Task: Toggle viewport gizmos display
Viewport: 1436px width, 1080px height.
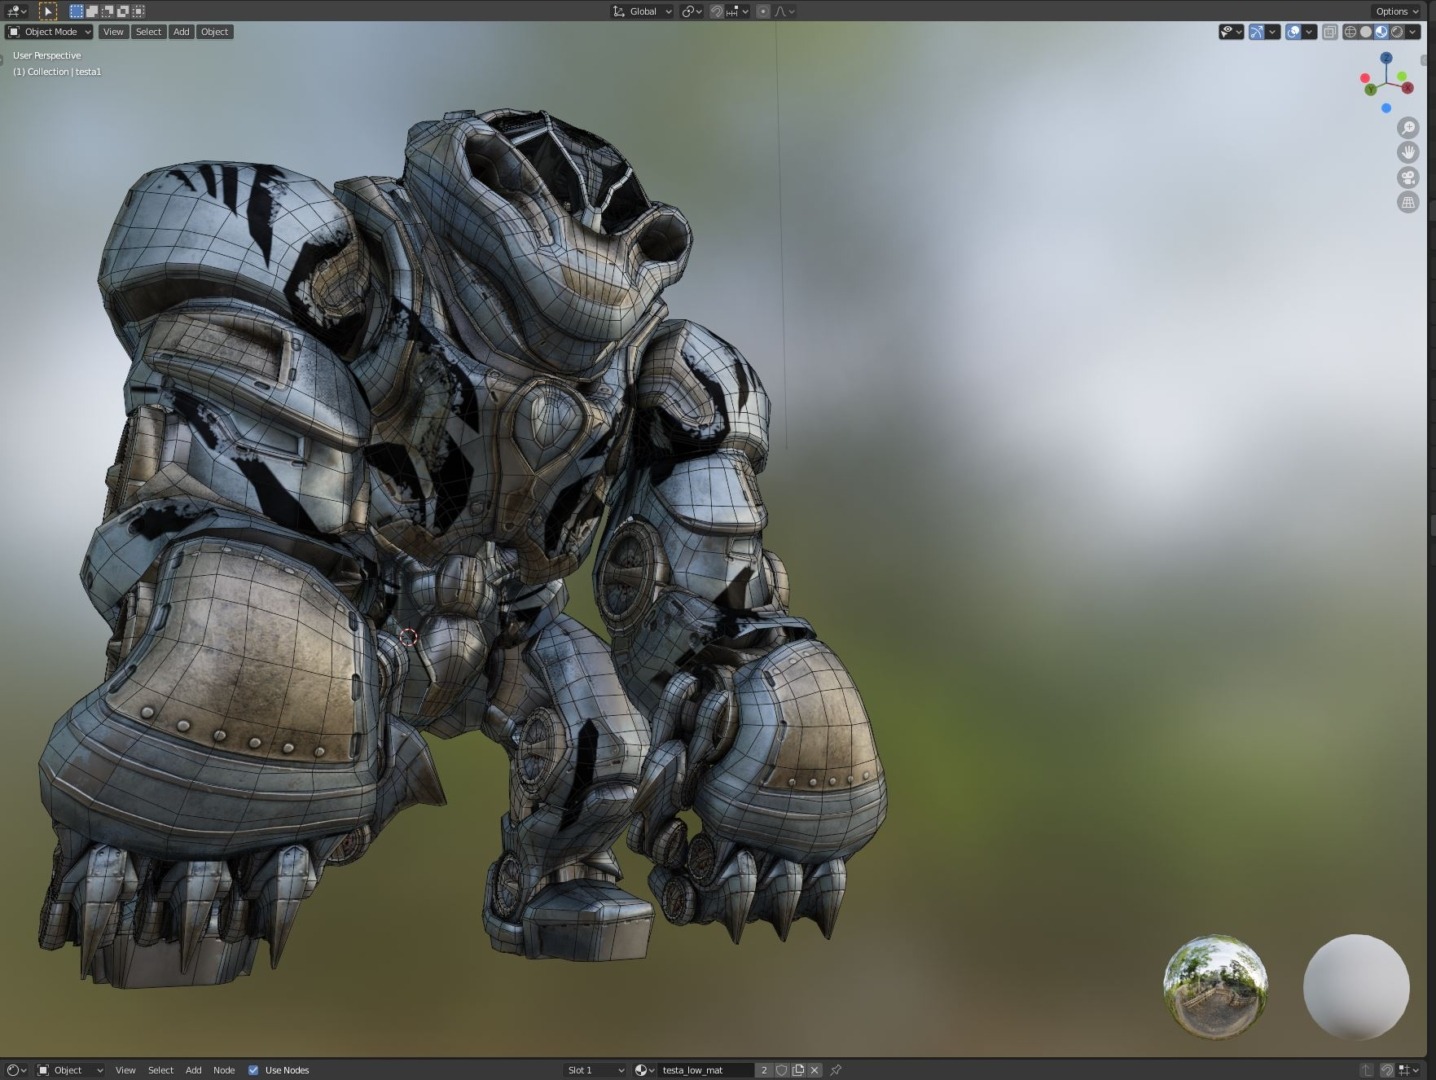Action: 1257,32
